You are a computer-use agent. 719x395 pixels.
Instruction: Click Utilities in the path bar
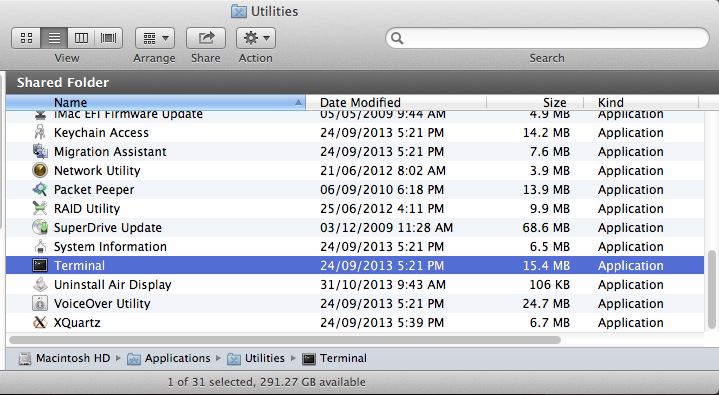click(x=265, y=358)
